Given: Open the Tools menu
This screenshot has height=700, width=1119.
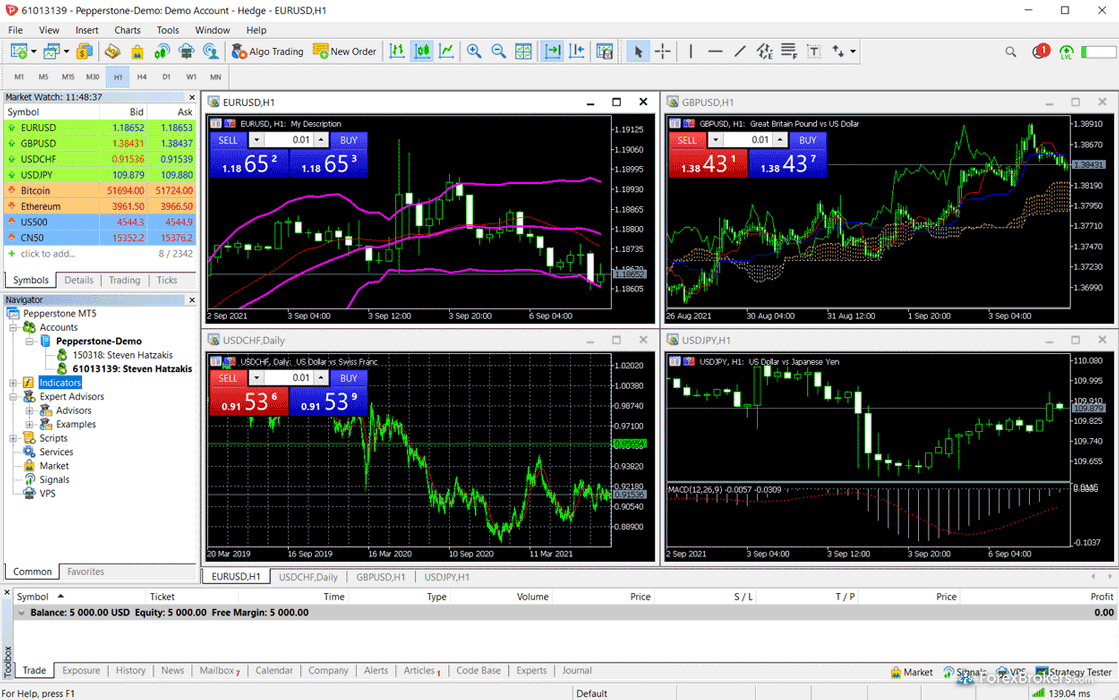Looking at the screenshot, I should coord(168,30).
